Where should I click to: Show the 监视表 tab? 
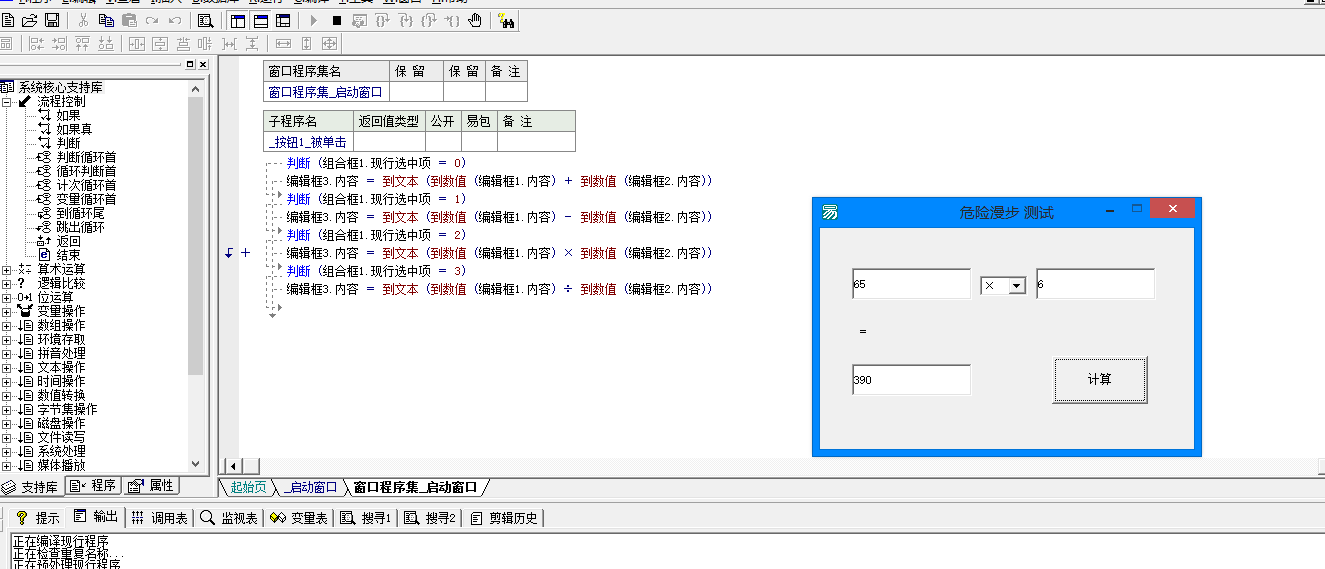(x=230, y=518)
